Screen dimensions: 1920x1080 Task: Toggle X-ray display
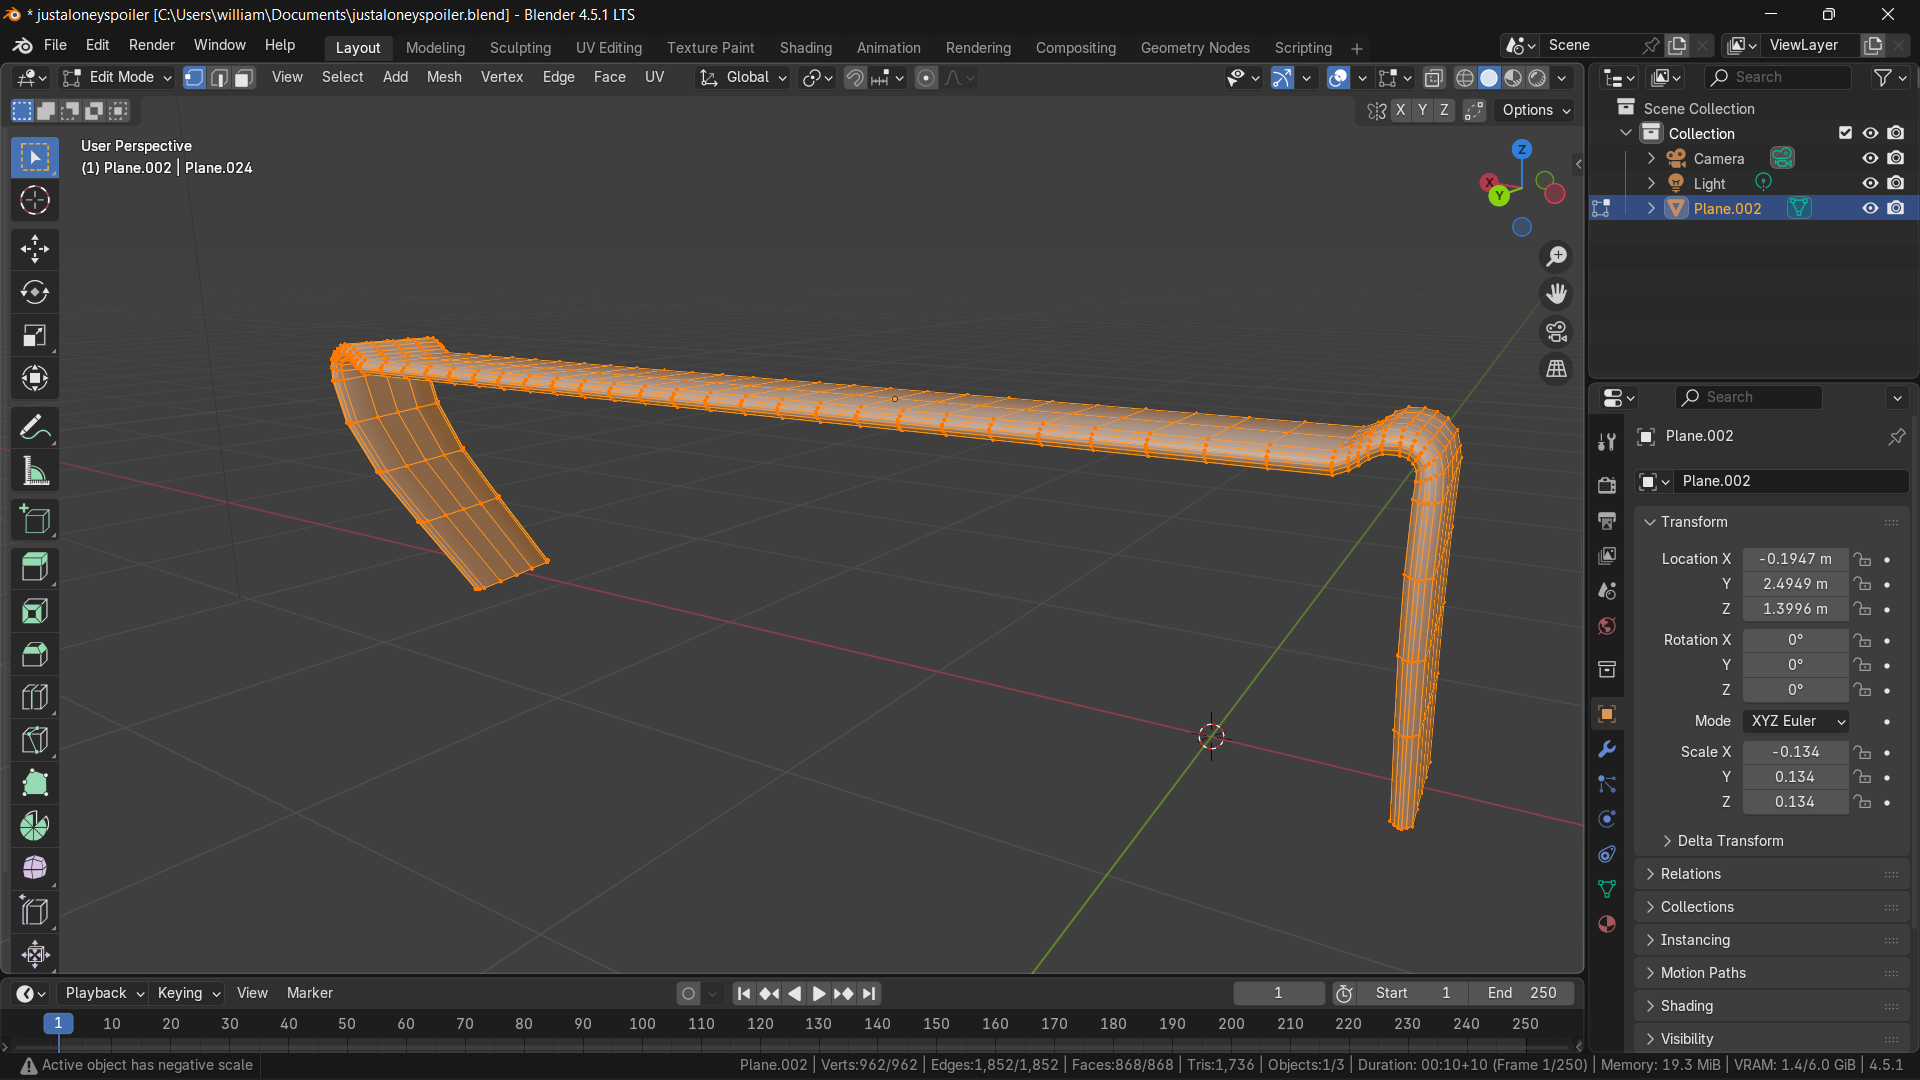point(1433,78)
